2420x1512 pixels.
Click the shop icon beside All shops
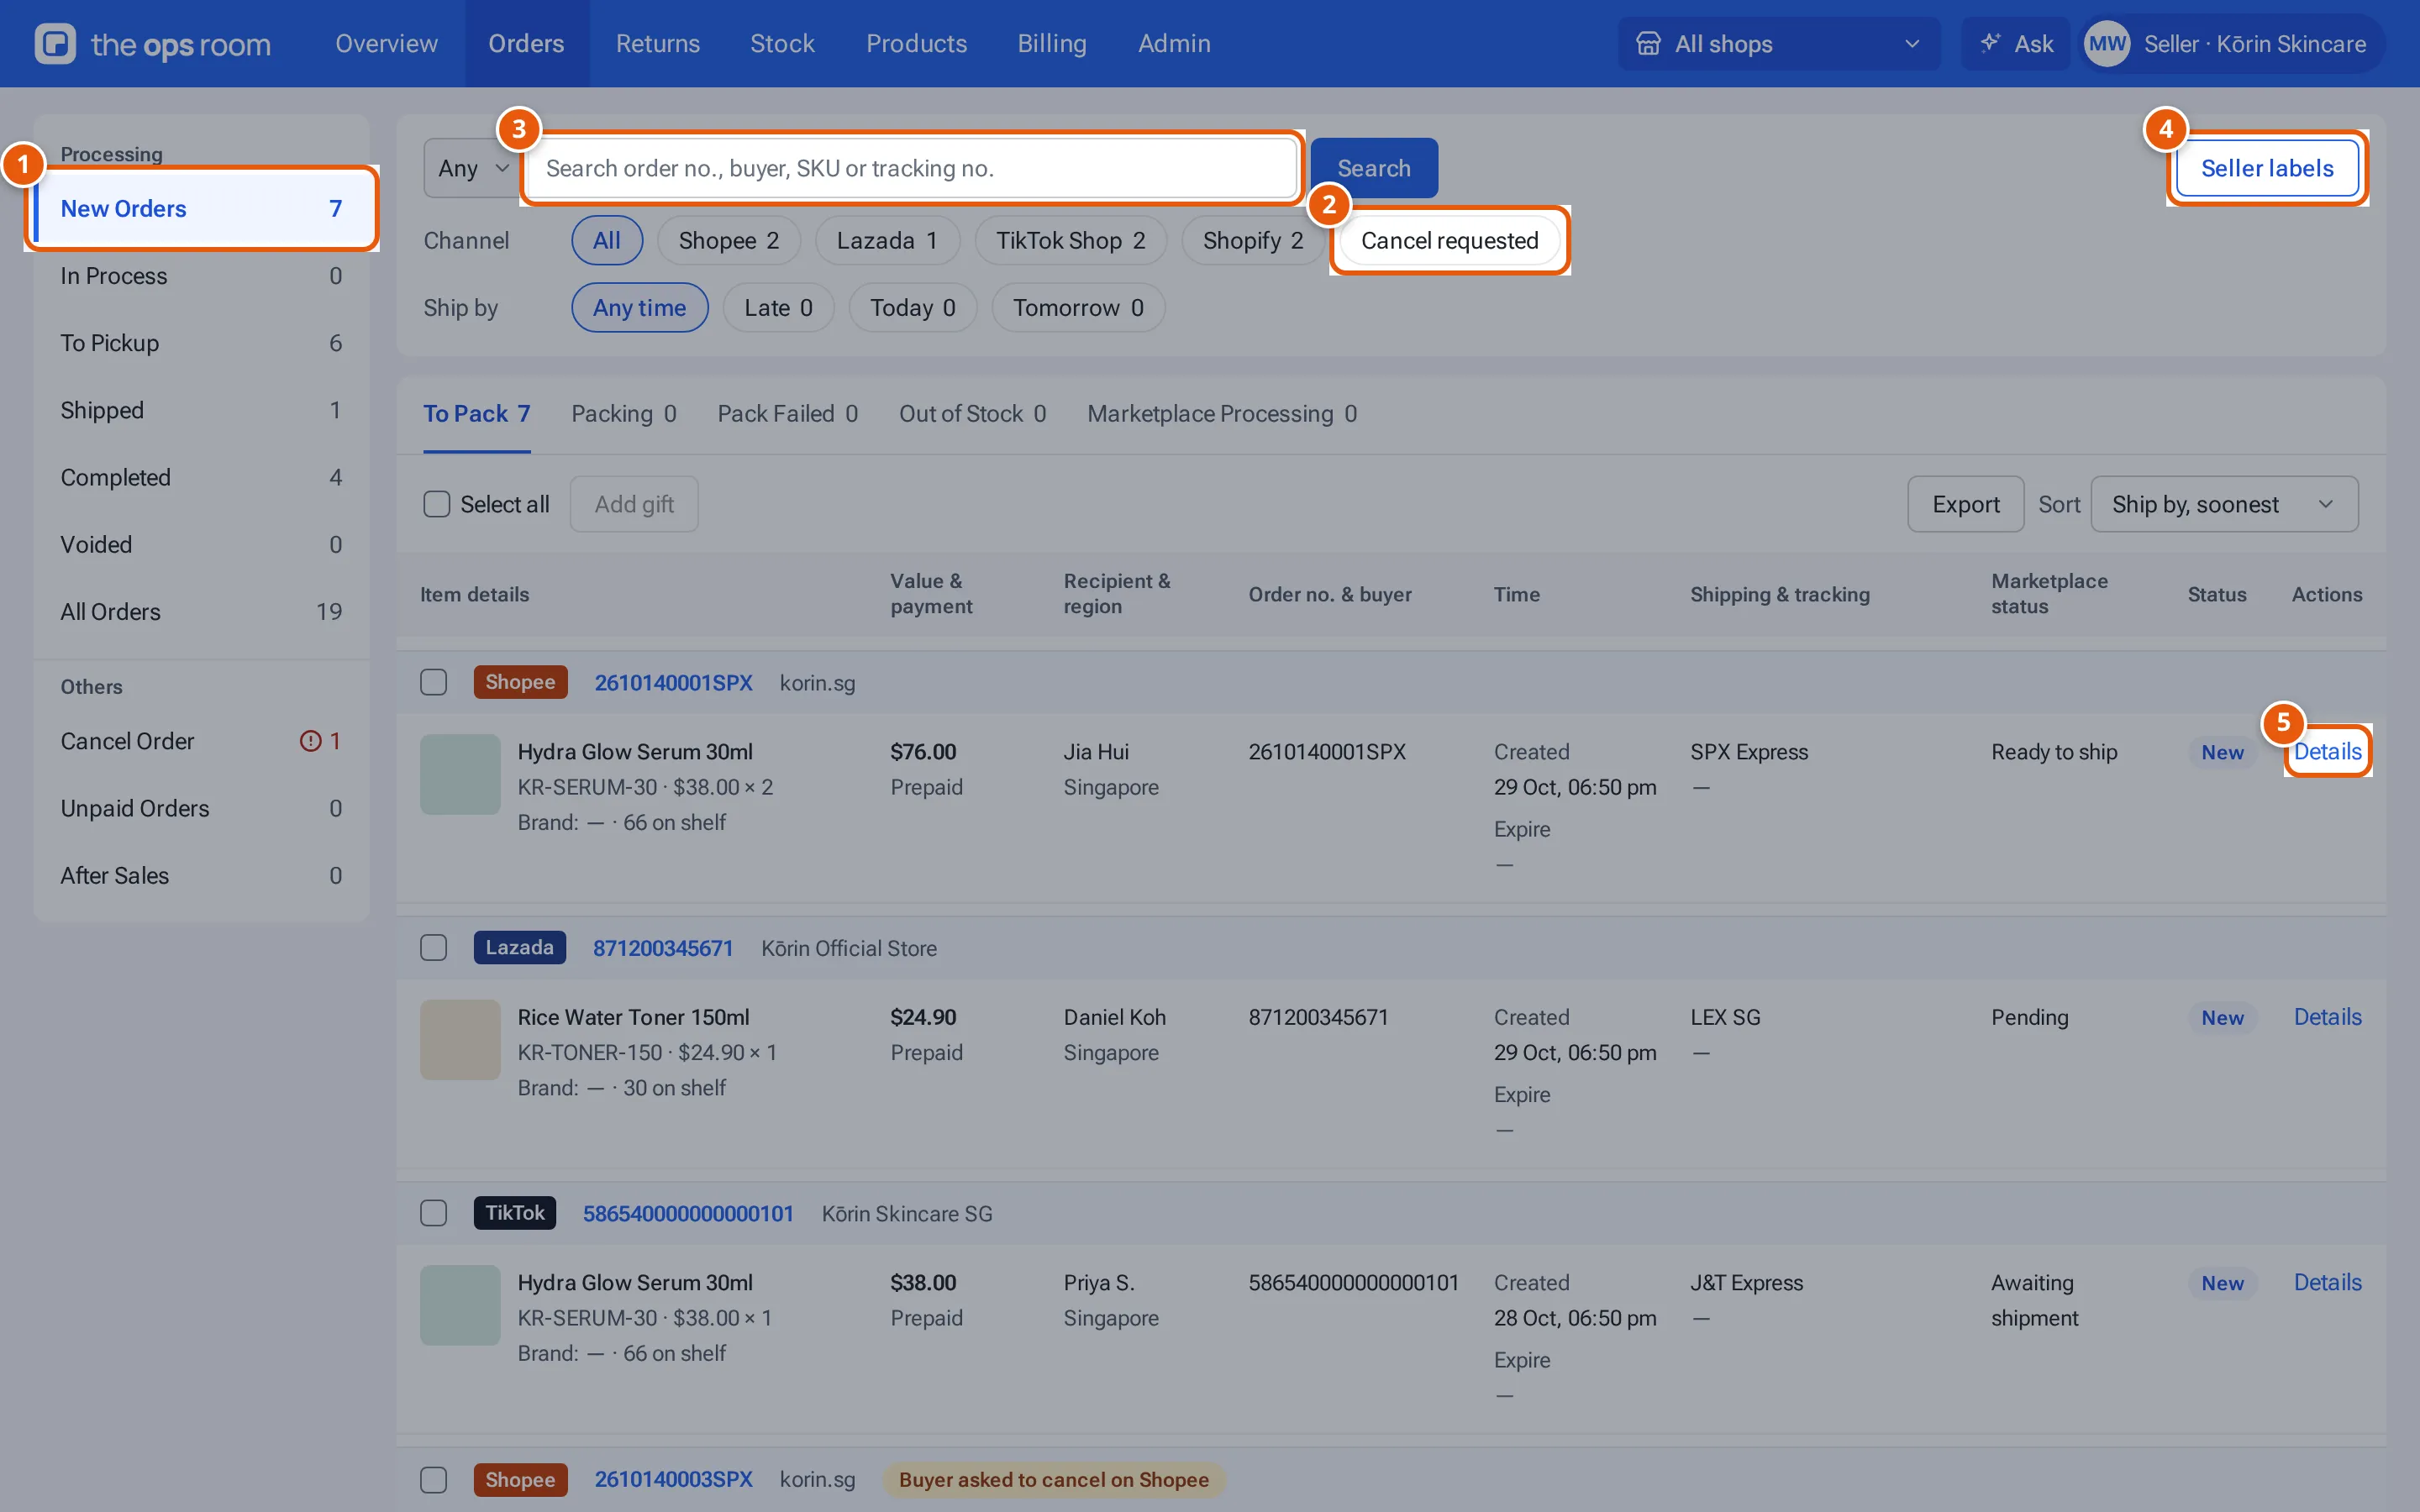pyautogui.click(x=1648, y=43)
